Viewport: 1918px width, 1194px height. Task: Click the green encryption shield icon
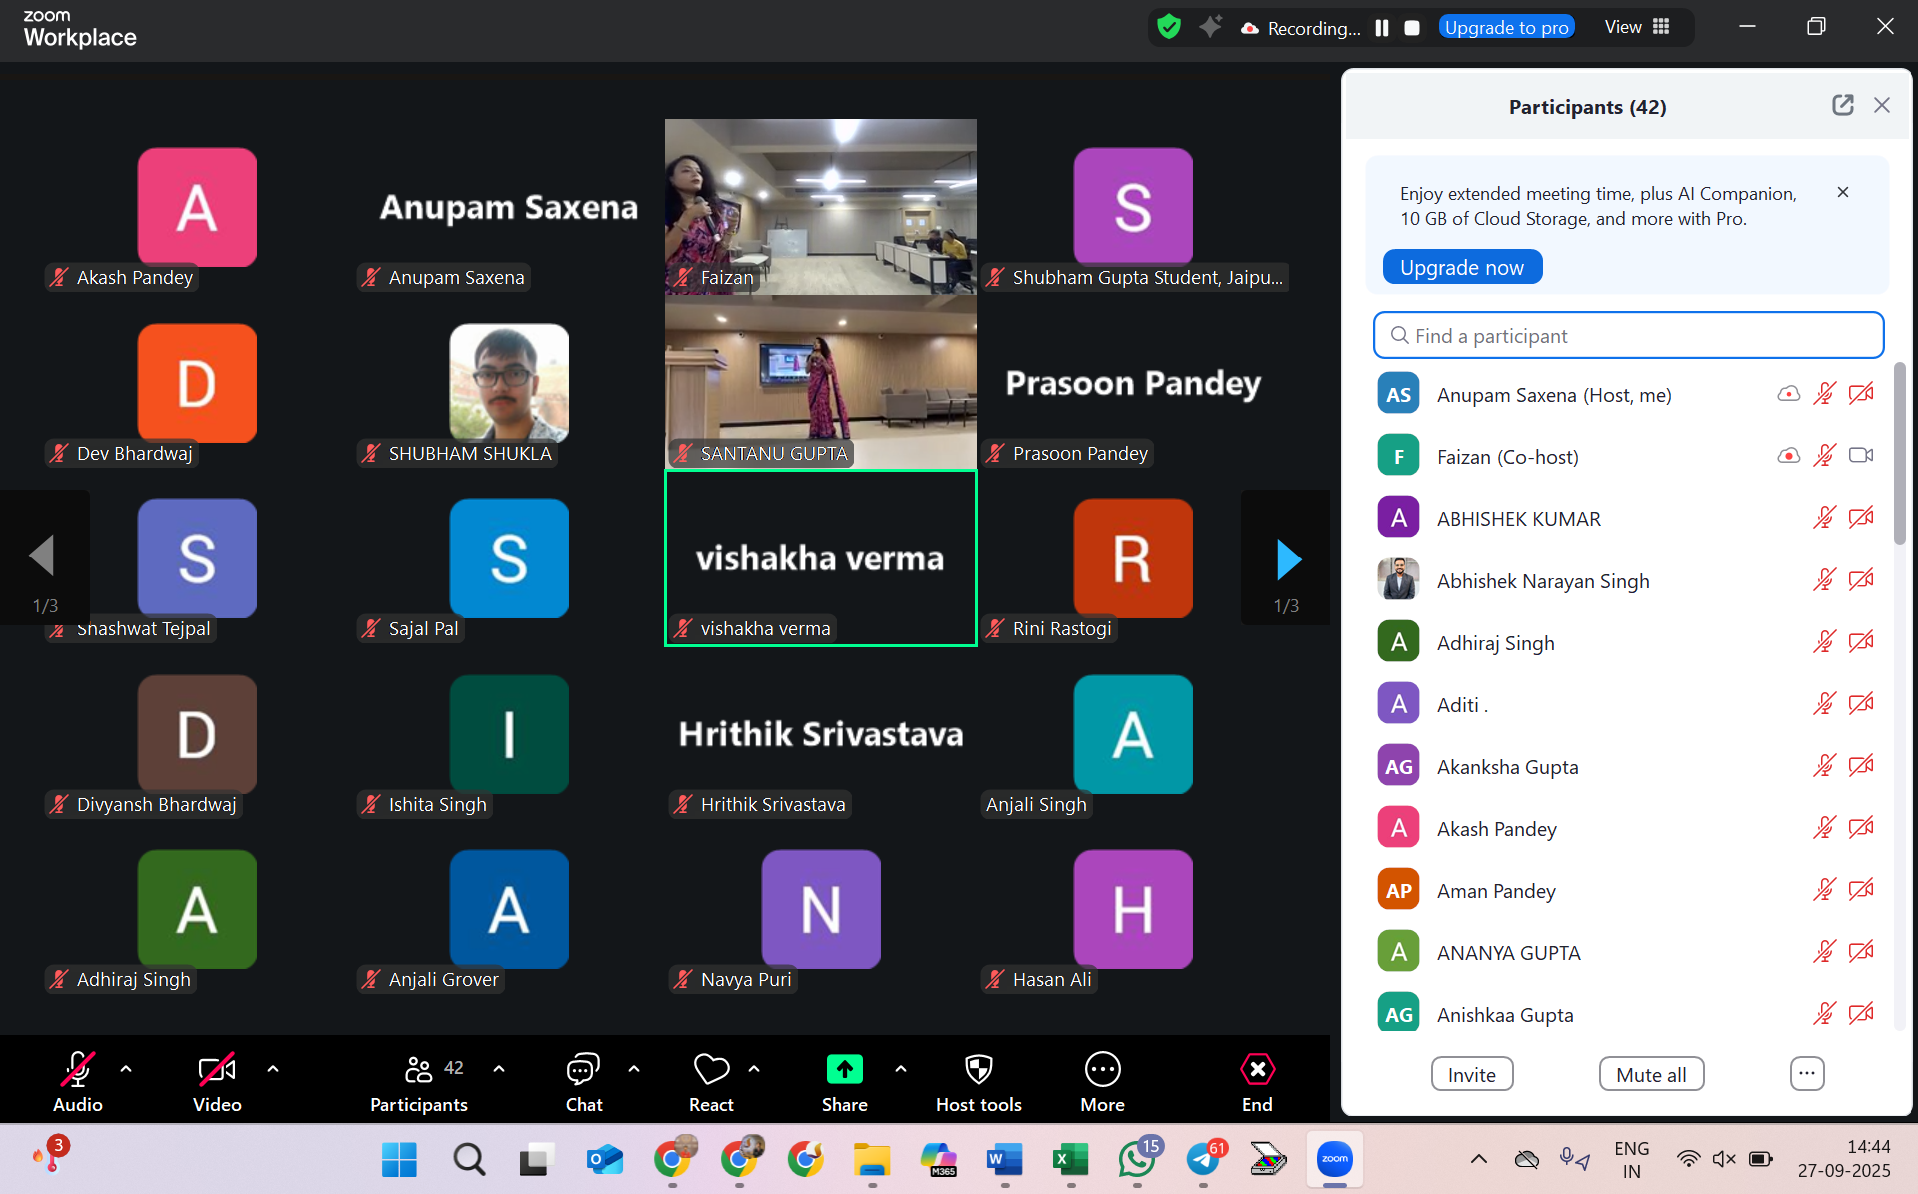[x=1168, y=27]
